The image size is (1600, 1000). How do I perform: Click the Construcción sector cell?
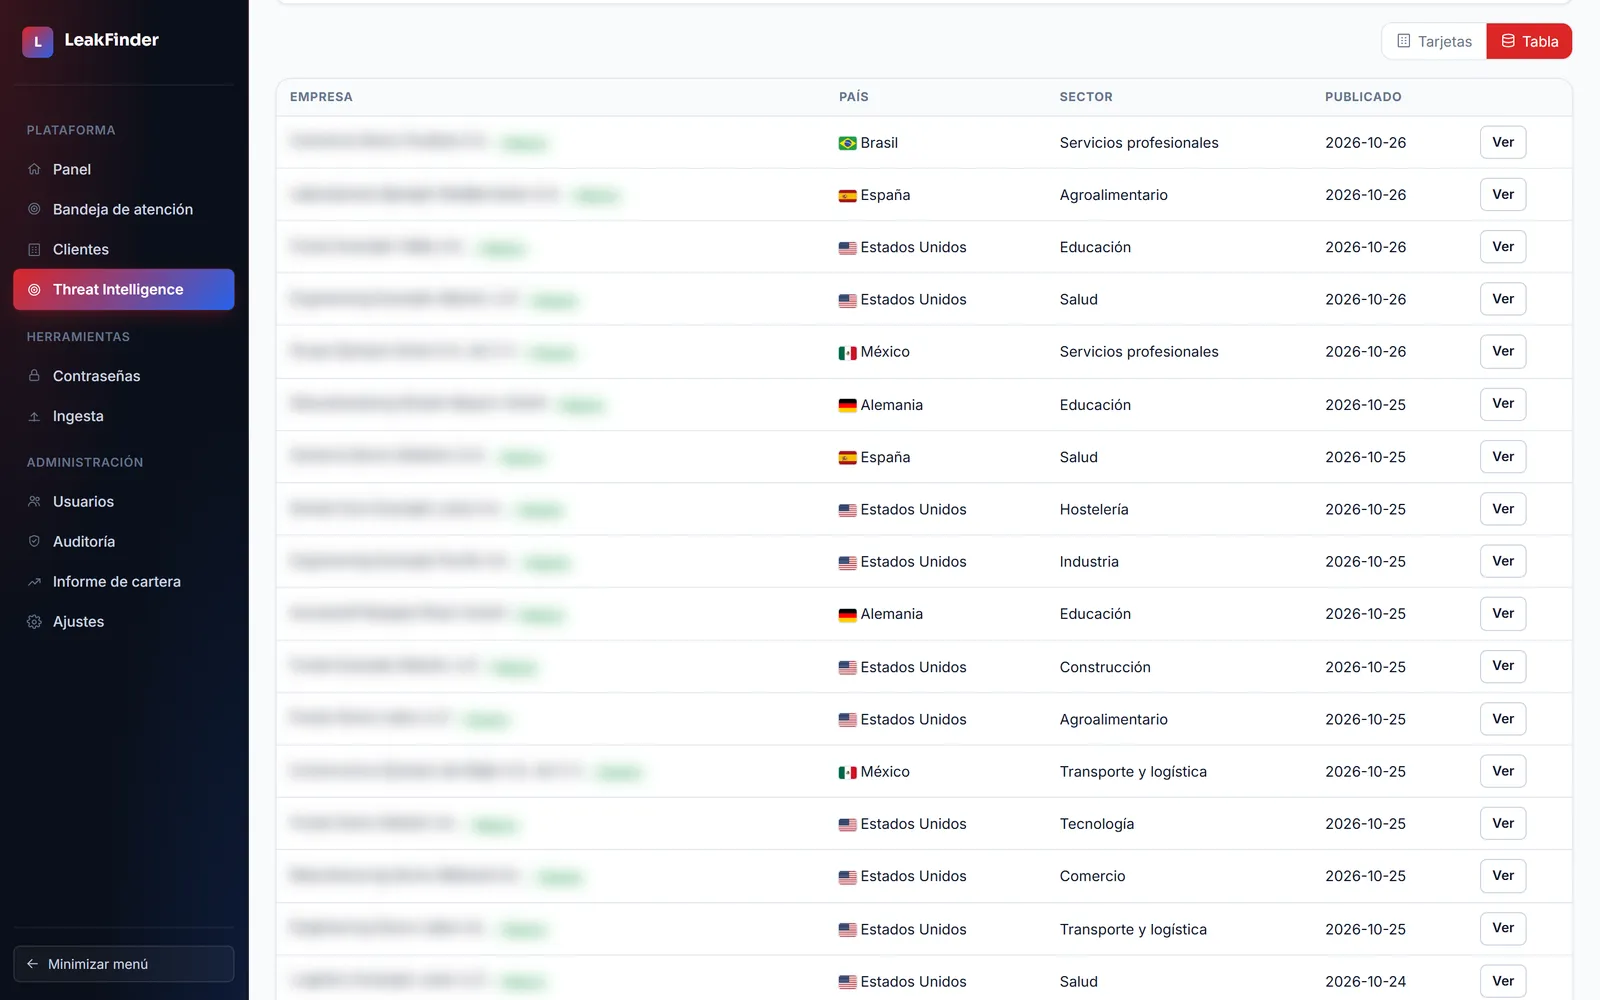[x=1105, y=667]
